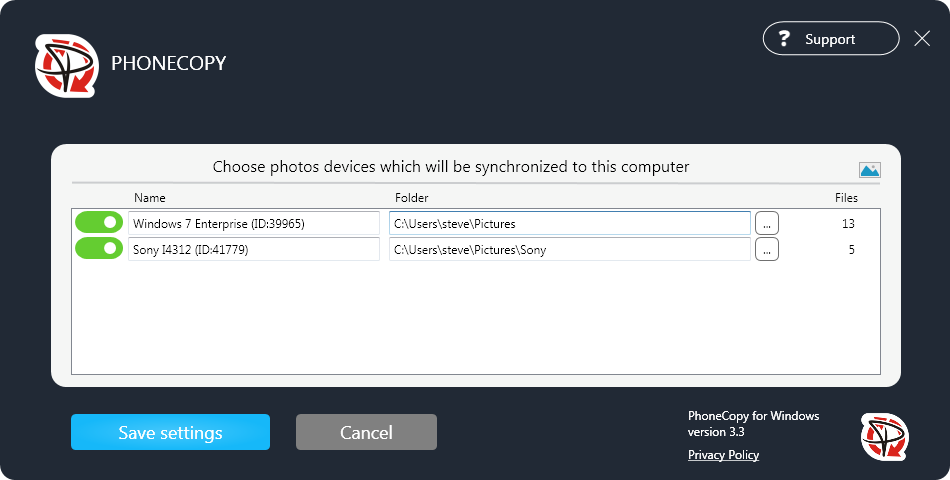The height and width of the screenshot is (480, 950).
Task: Click the PhoneCopy logo in header
Action: point(67,65)
